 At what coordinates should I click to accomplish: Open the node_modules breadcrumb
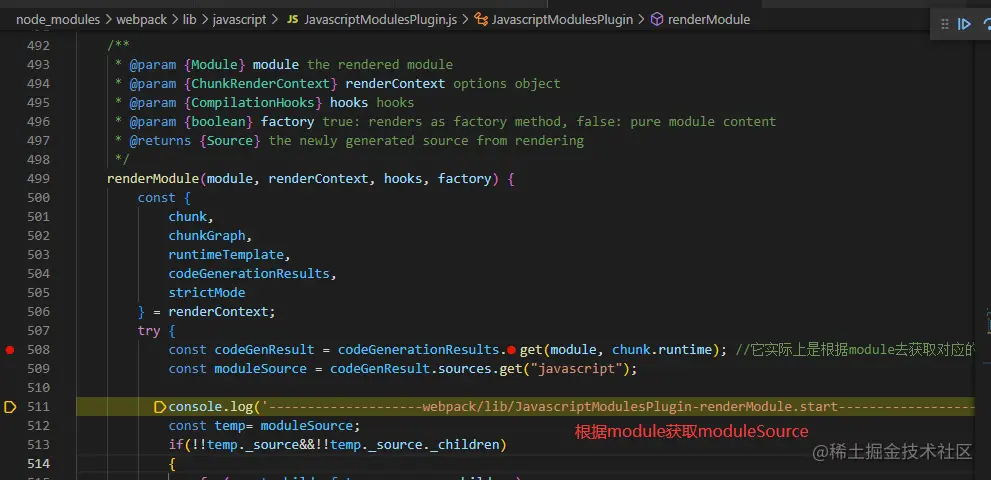click(x=58, y=20)
